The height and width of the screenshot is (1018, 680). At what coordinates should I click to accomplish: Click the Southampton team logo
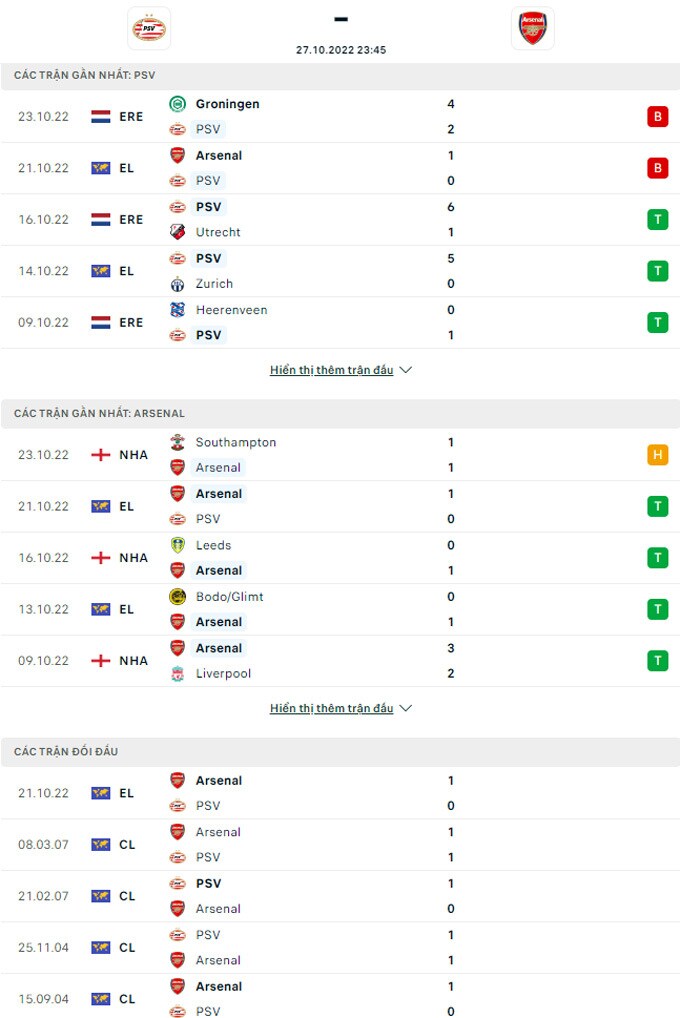click(x=178, y=442)
